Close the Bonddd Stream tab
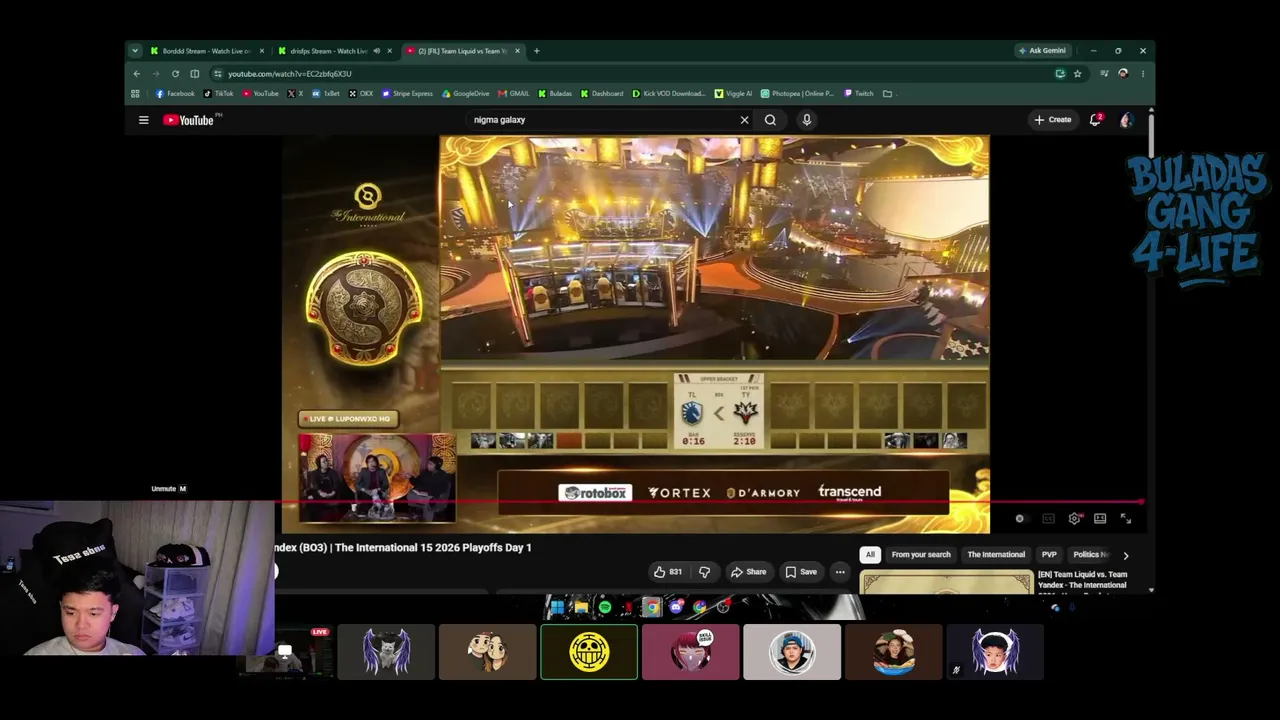 coord(262,51)
